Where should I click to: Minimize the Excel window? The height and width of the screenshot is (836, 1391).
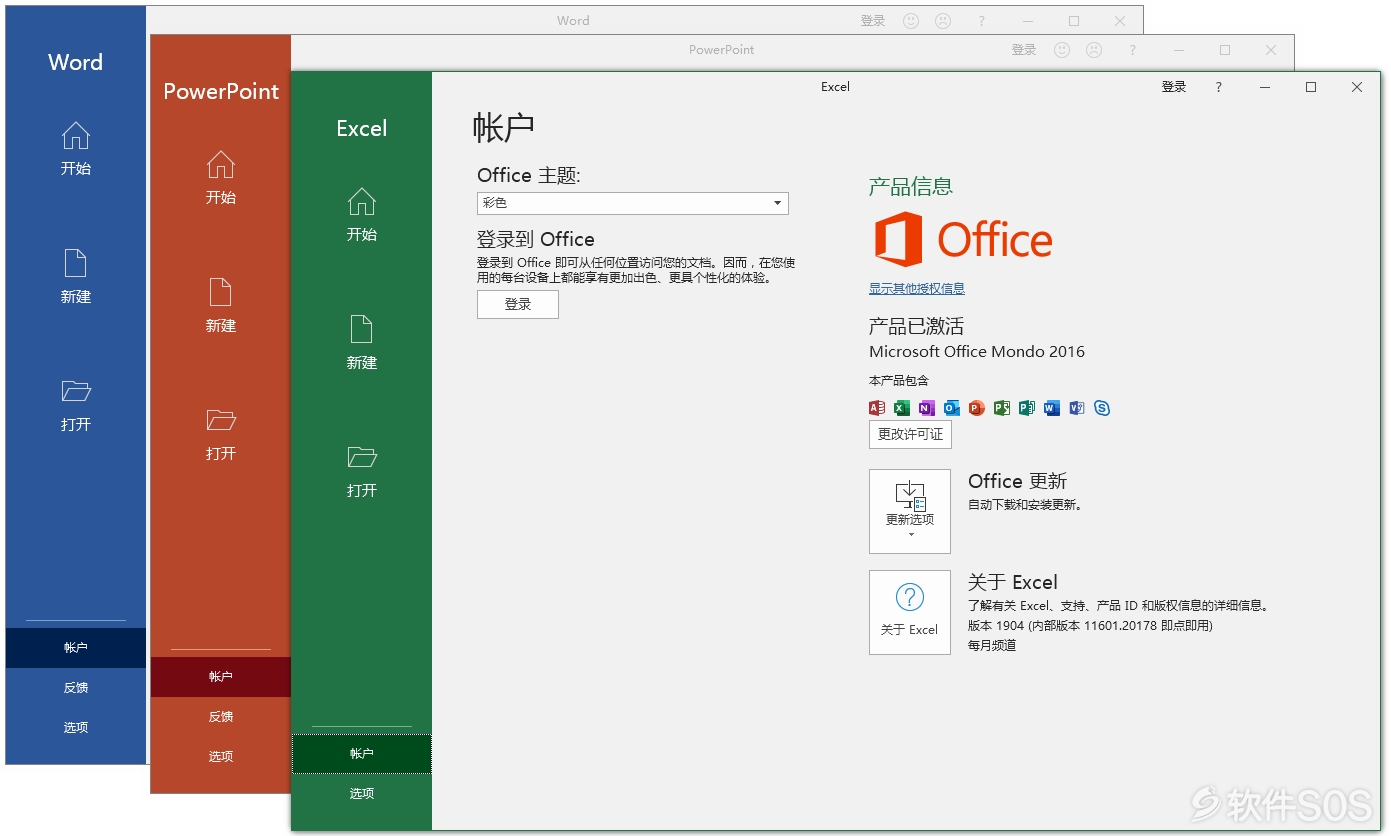(x=1265, y=87)
